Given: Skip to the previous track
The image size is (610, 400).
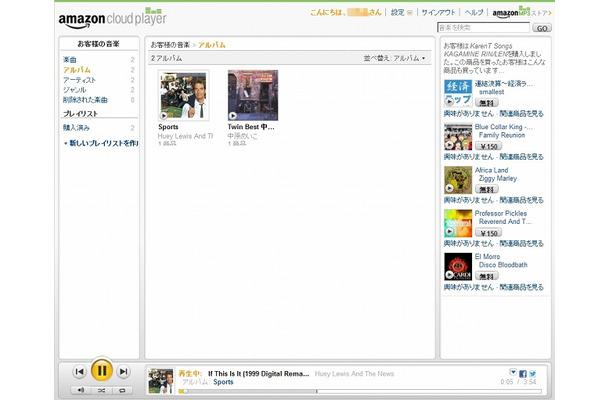Looking at the screenshot, I should (x=79, y=372).
